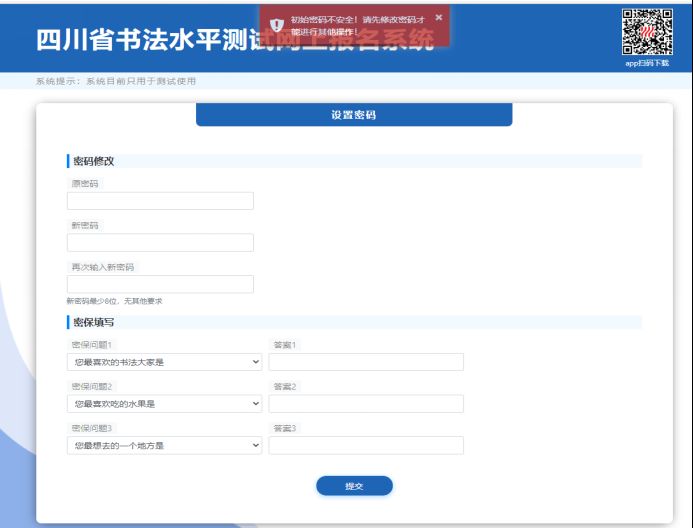Click the 答案3 answer field
Viewport: 693px width, 528px height.
click(366, 445)
